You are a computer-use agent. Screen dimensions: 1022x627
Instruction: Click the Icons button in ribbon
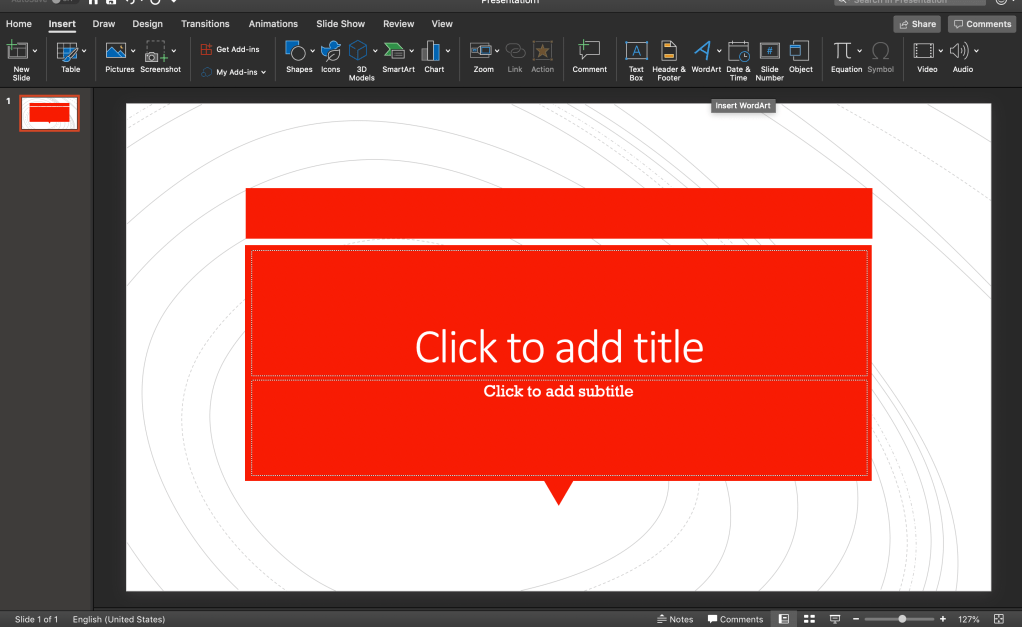pos(330,56)
